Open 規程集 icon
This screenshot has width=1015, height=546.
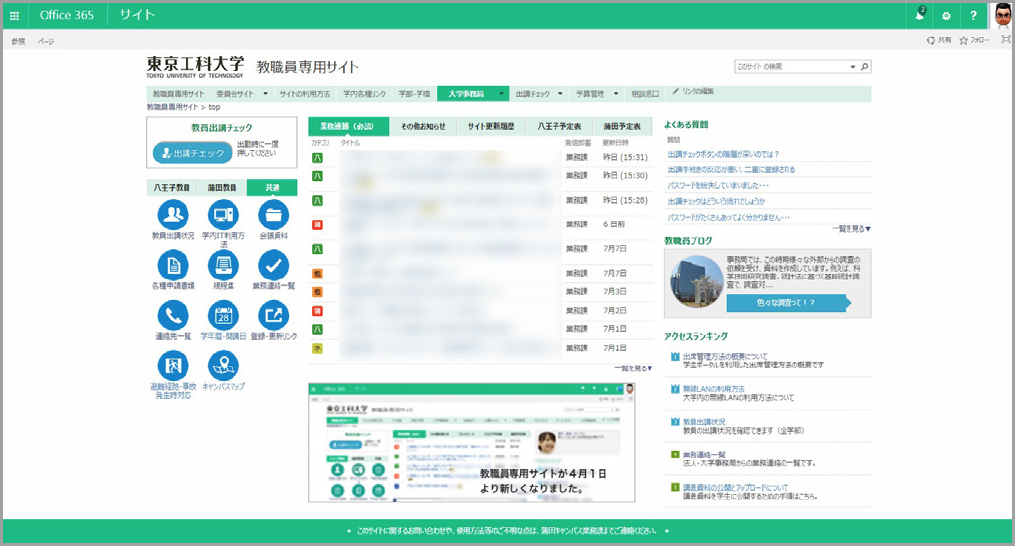223,265
